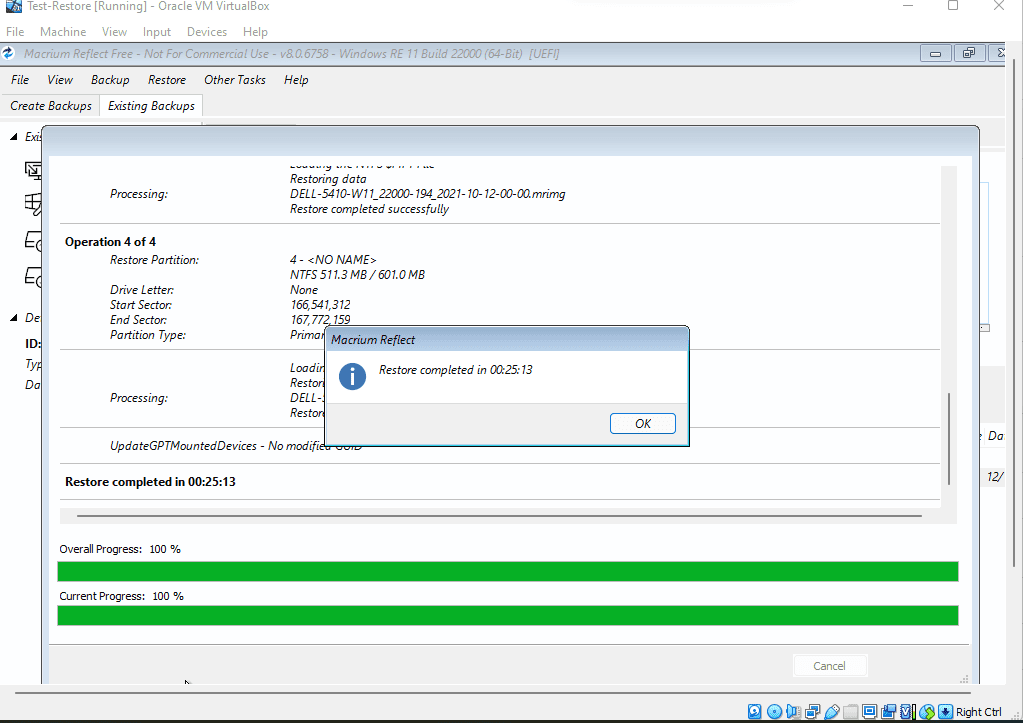Click the Windows-with-wrench icon in Macrium sidebar

(x=33, y=204)
